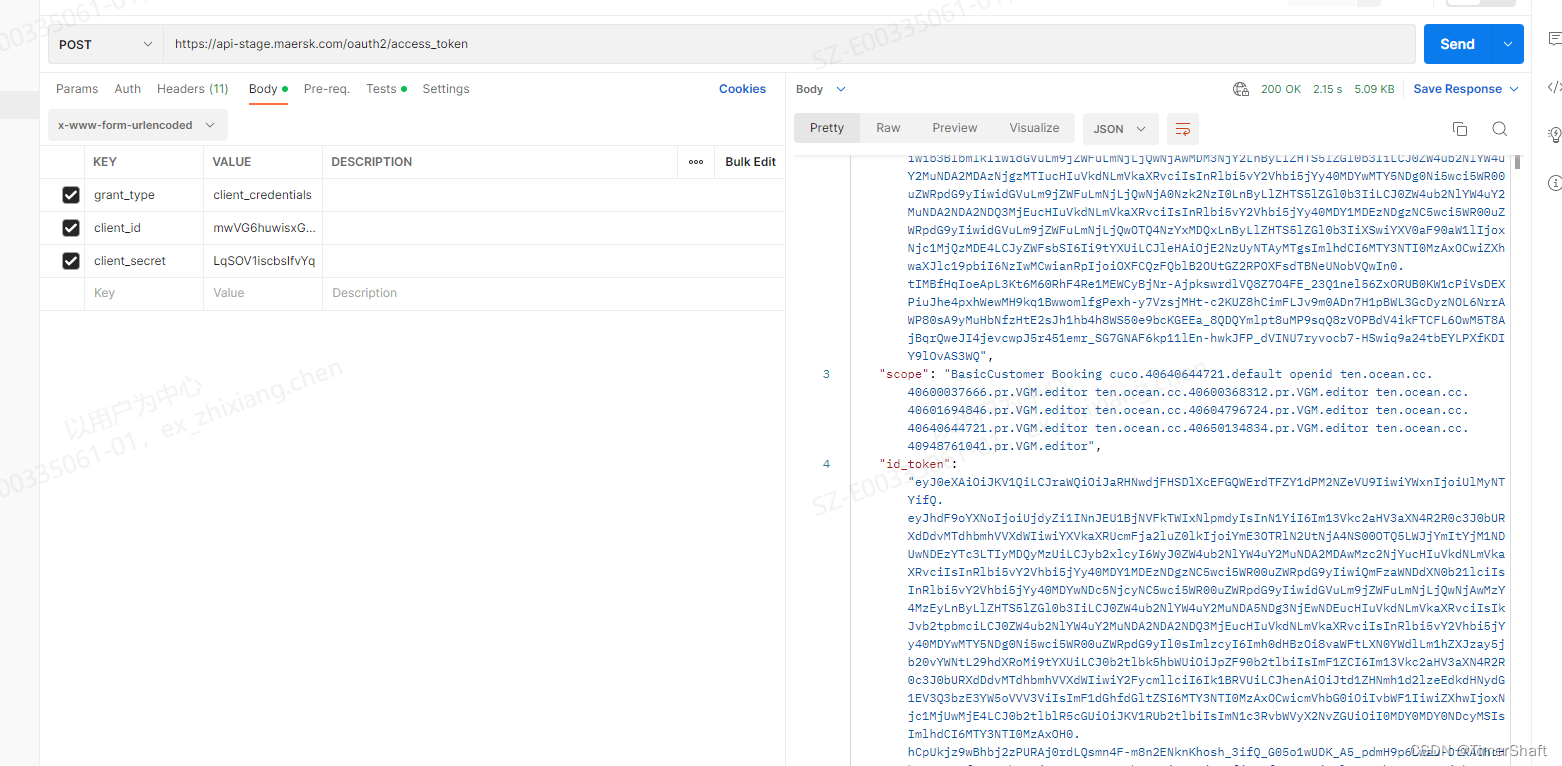
Task: Switch response view to Preview
Action: [x=955, y=128]
